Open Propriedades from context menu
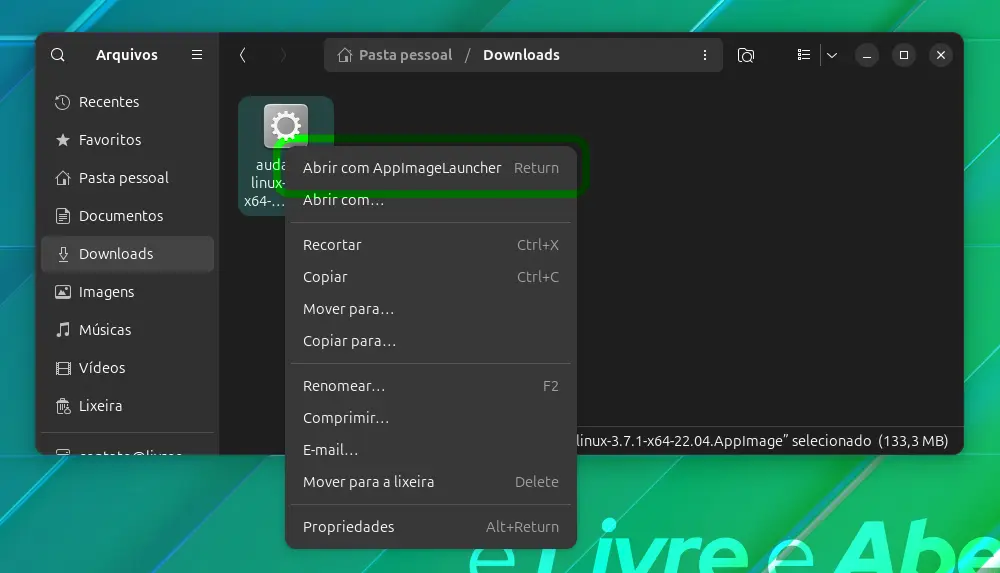The image size is (1000, 573). [x=430, y=527]
